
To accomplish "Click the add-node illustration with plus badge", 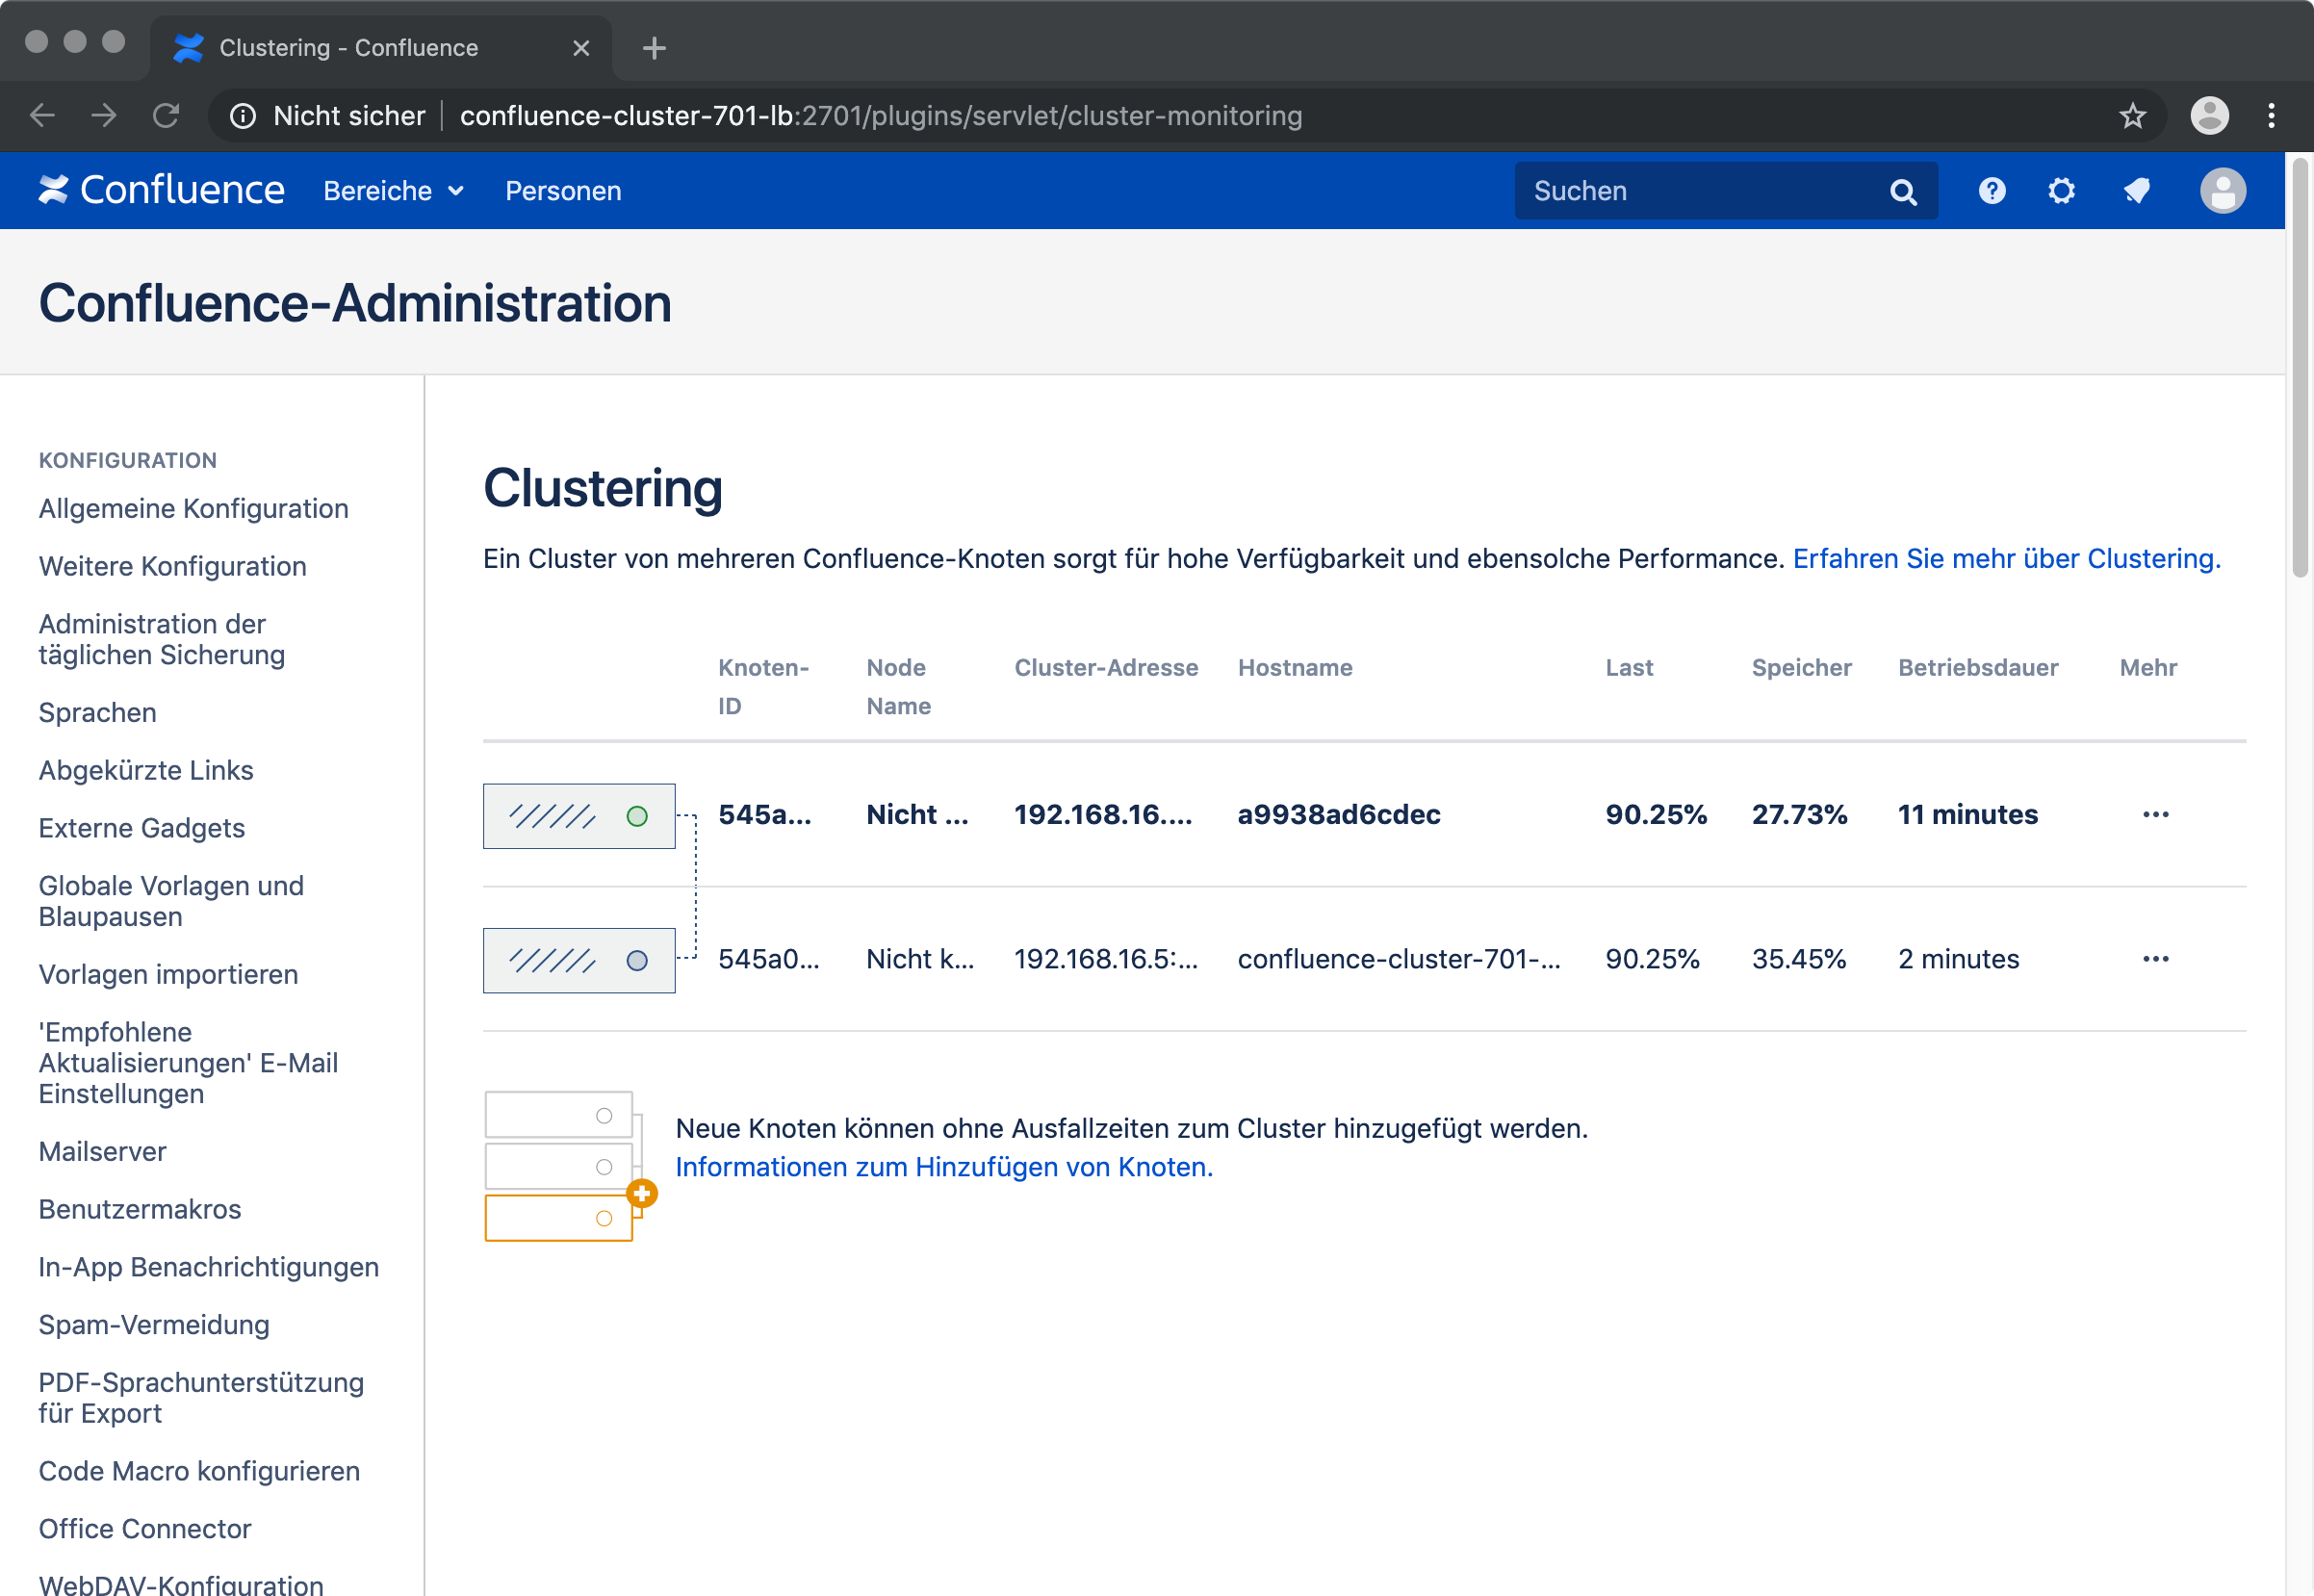I will [570, 1166].
